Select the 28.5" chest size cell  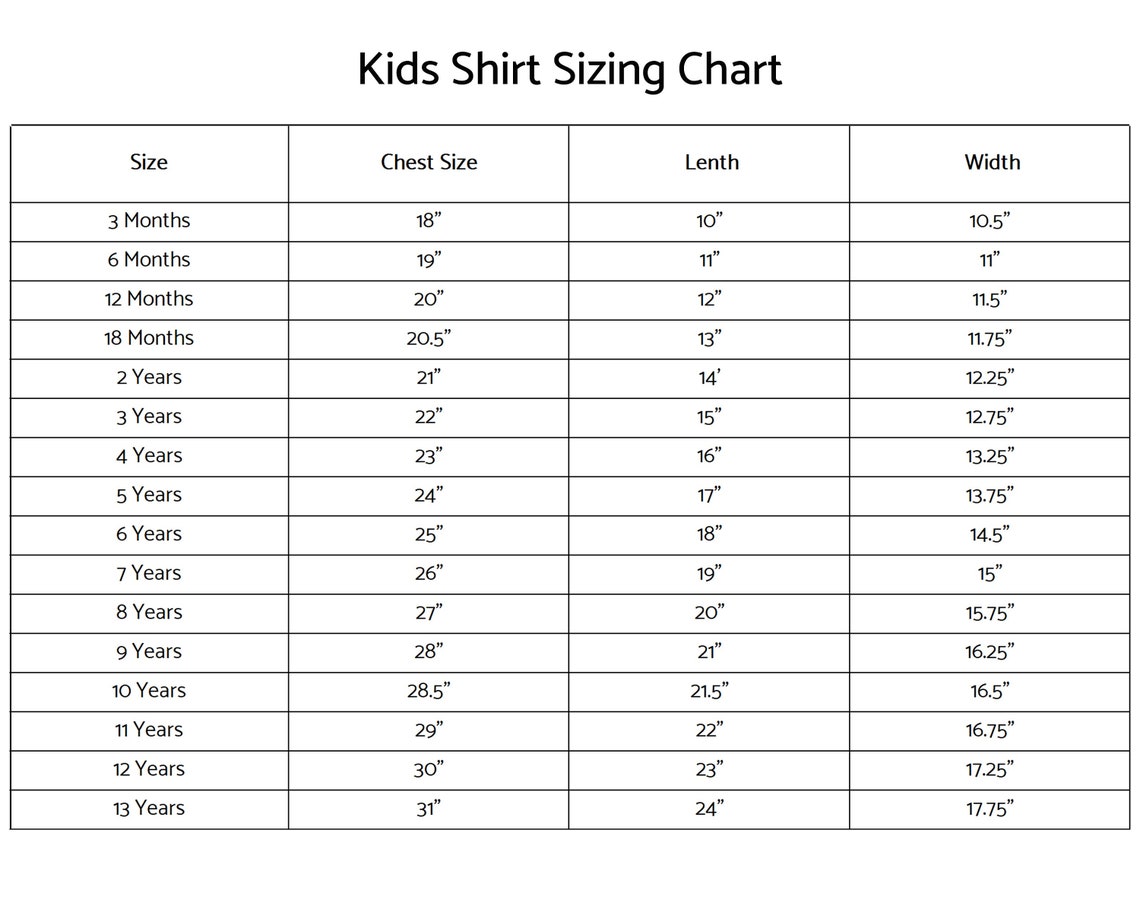coord(429,691)
